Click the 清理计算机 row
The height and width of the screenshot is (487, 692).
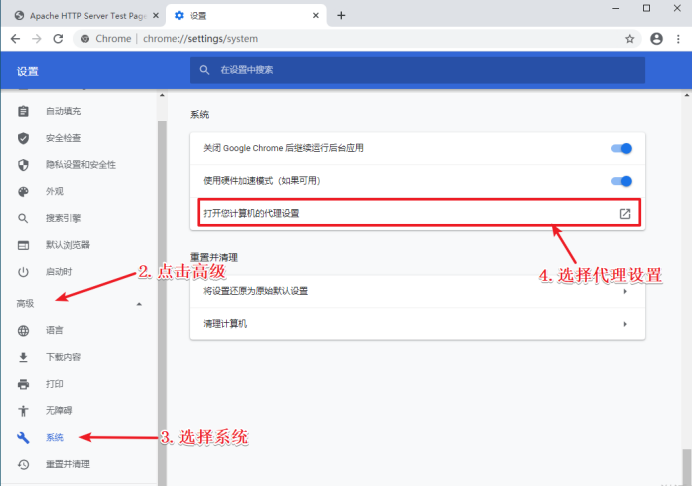[x=417, y=324]
